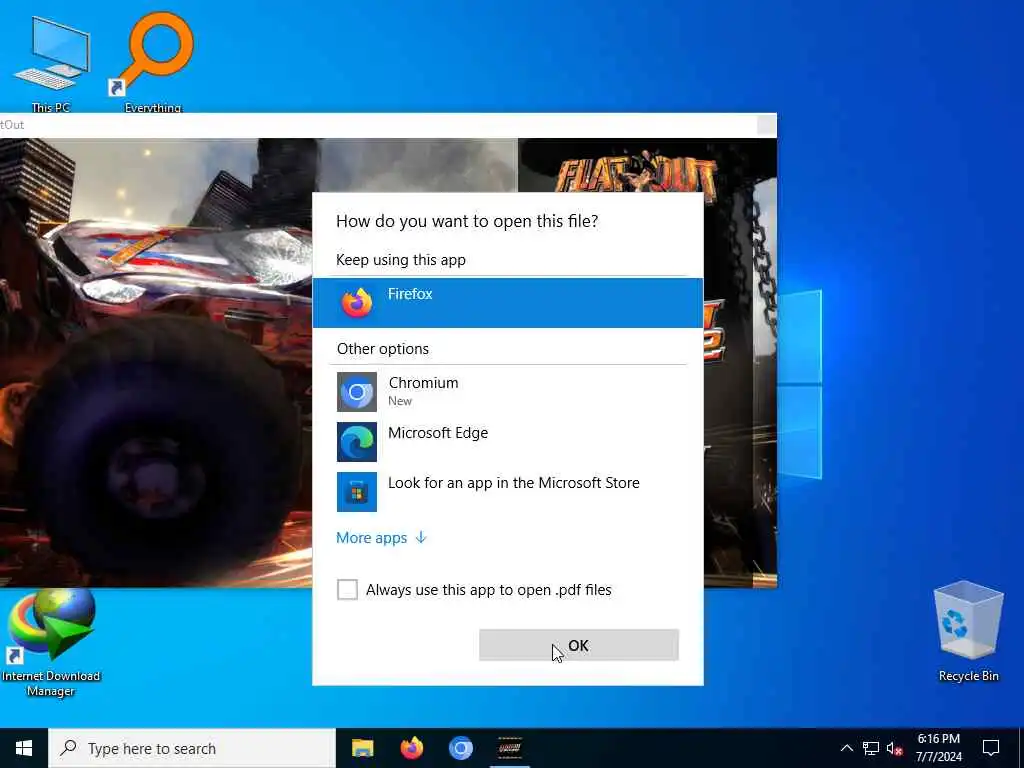Focus the Type here to search box

point(191,748)
